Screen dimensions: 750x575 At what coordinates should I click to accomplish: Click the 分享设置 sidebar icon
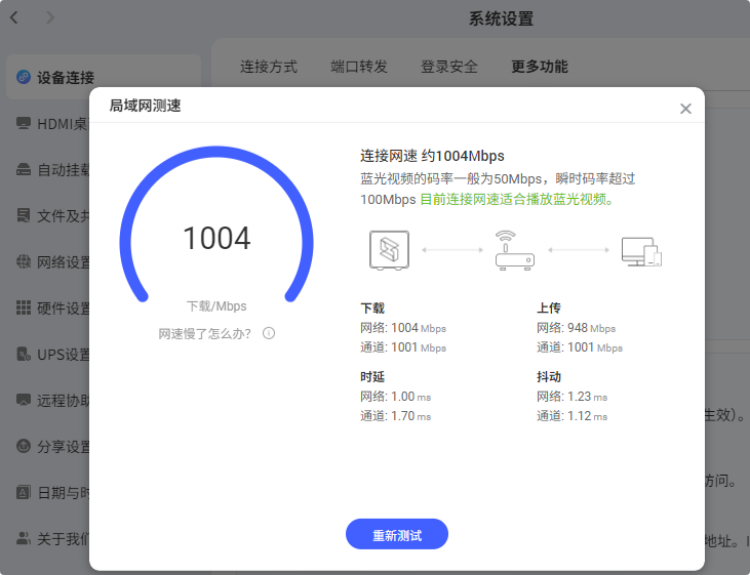tap(23, 446)
